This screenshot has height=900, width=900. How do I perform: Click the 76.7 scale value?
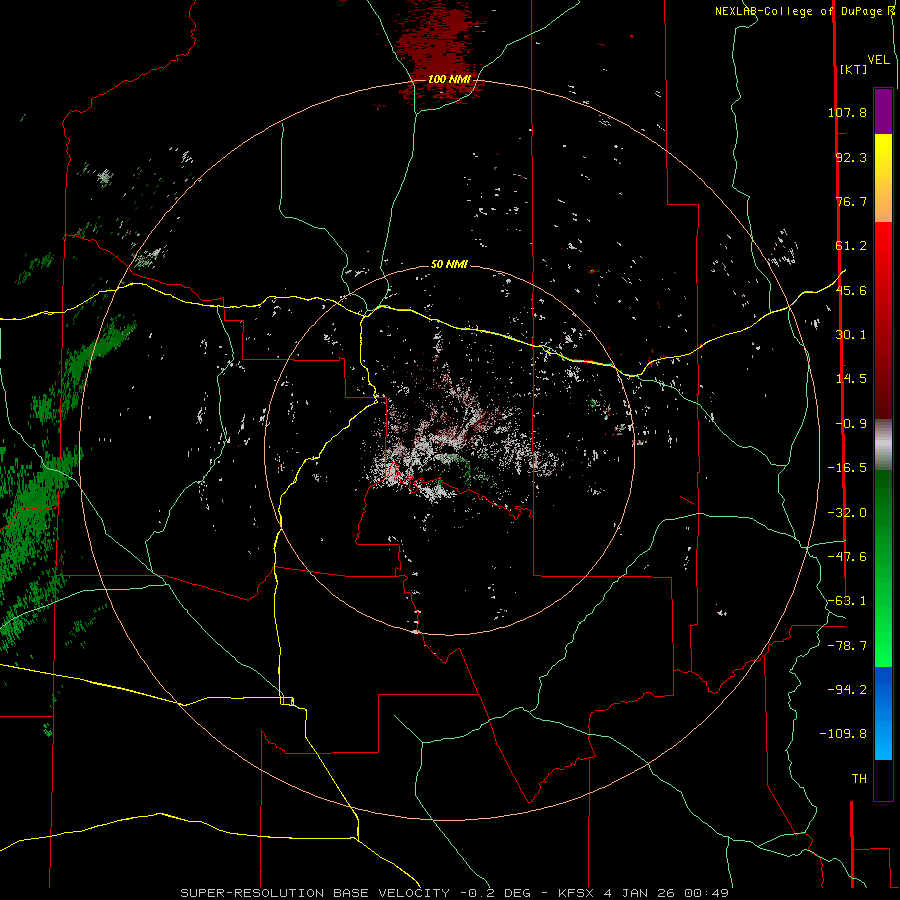(x=851, y=201)
